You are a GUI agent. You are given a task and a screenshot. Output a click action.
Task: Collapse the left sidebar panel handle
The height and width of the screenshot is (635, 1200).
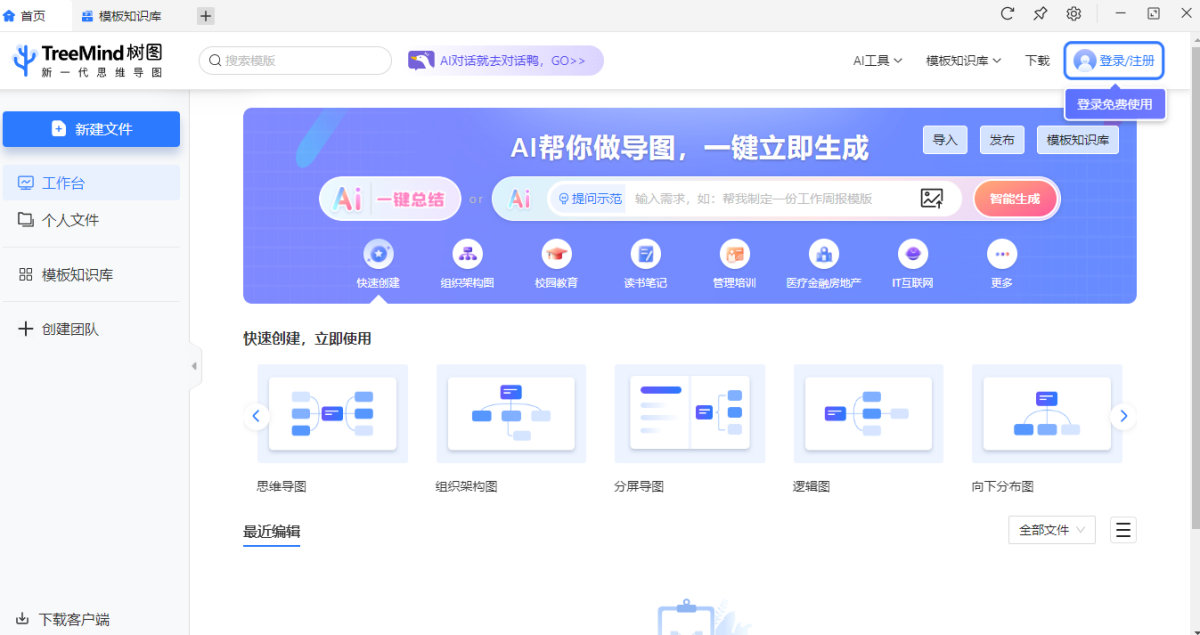coord(194,366)
